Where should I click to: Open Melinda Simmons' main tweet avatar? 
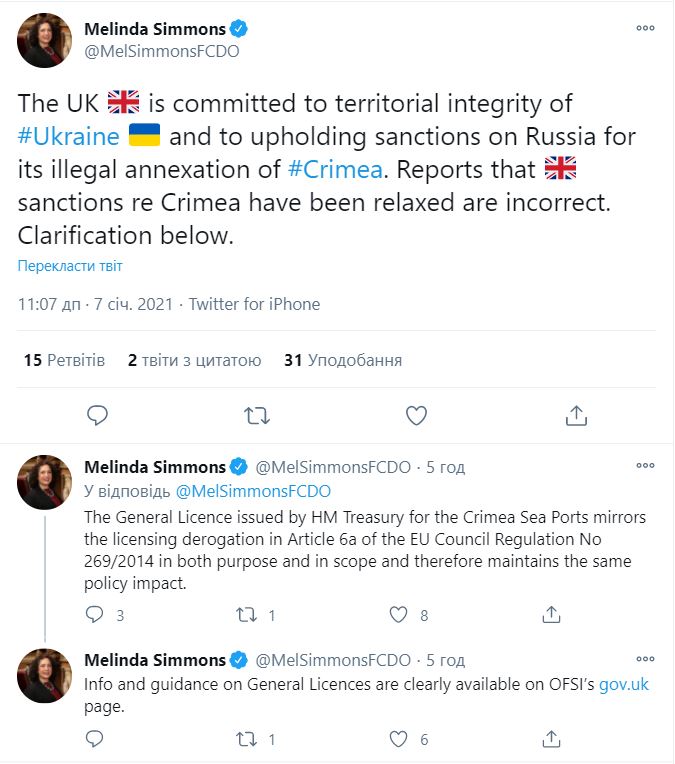point(45,41)
